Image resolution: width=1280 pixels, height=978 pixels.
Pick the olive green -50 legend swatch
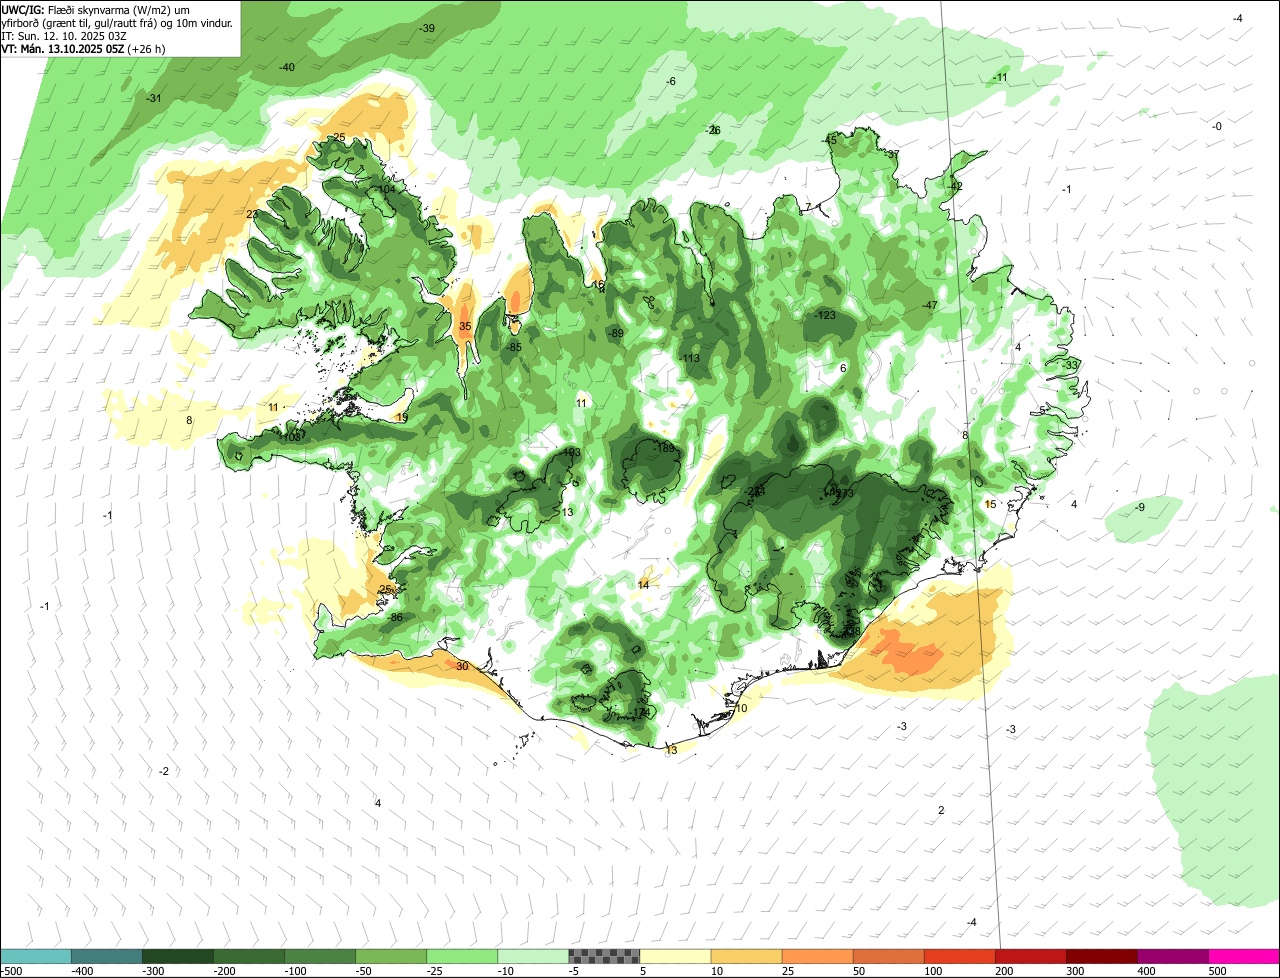(391, 956)
